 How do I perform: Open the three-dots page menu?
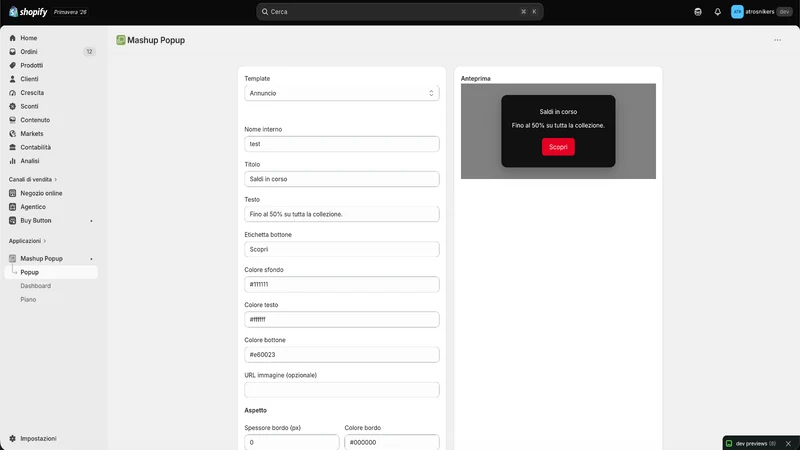(777, 40)
